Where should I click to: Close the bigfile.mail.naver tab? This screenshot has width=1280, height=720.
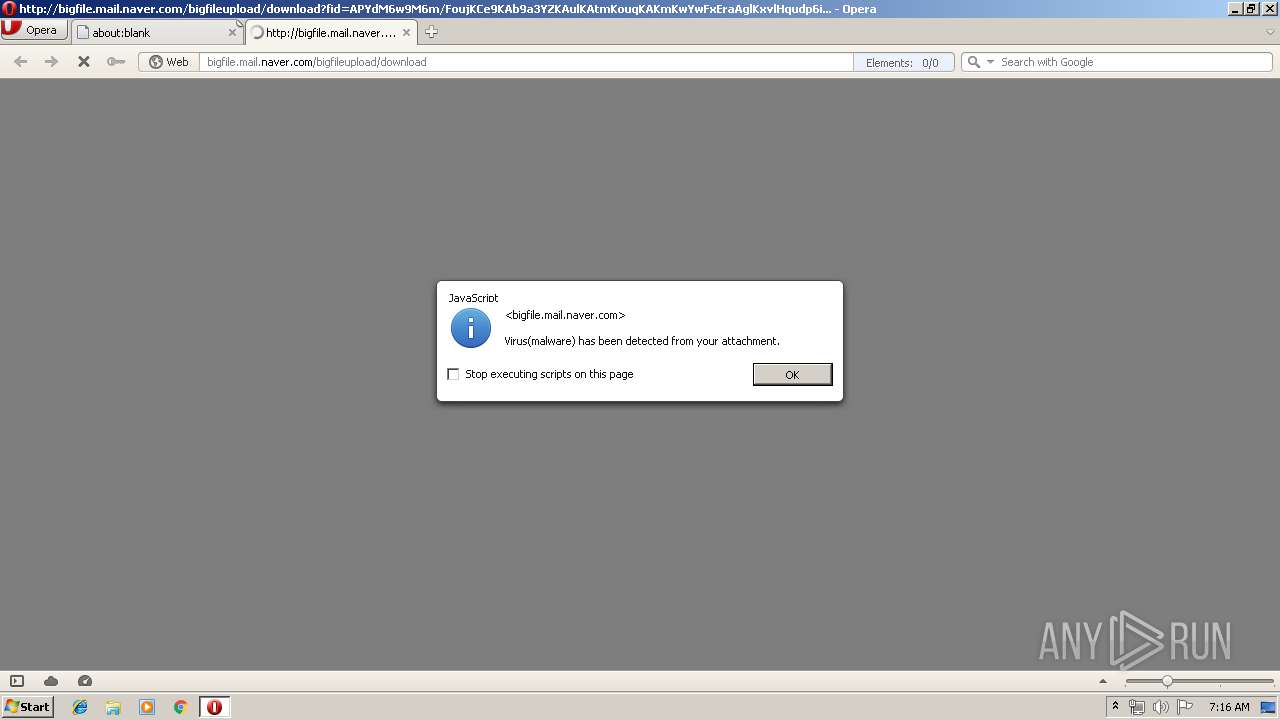tap(407, 32)
